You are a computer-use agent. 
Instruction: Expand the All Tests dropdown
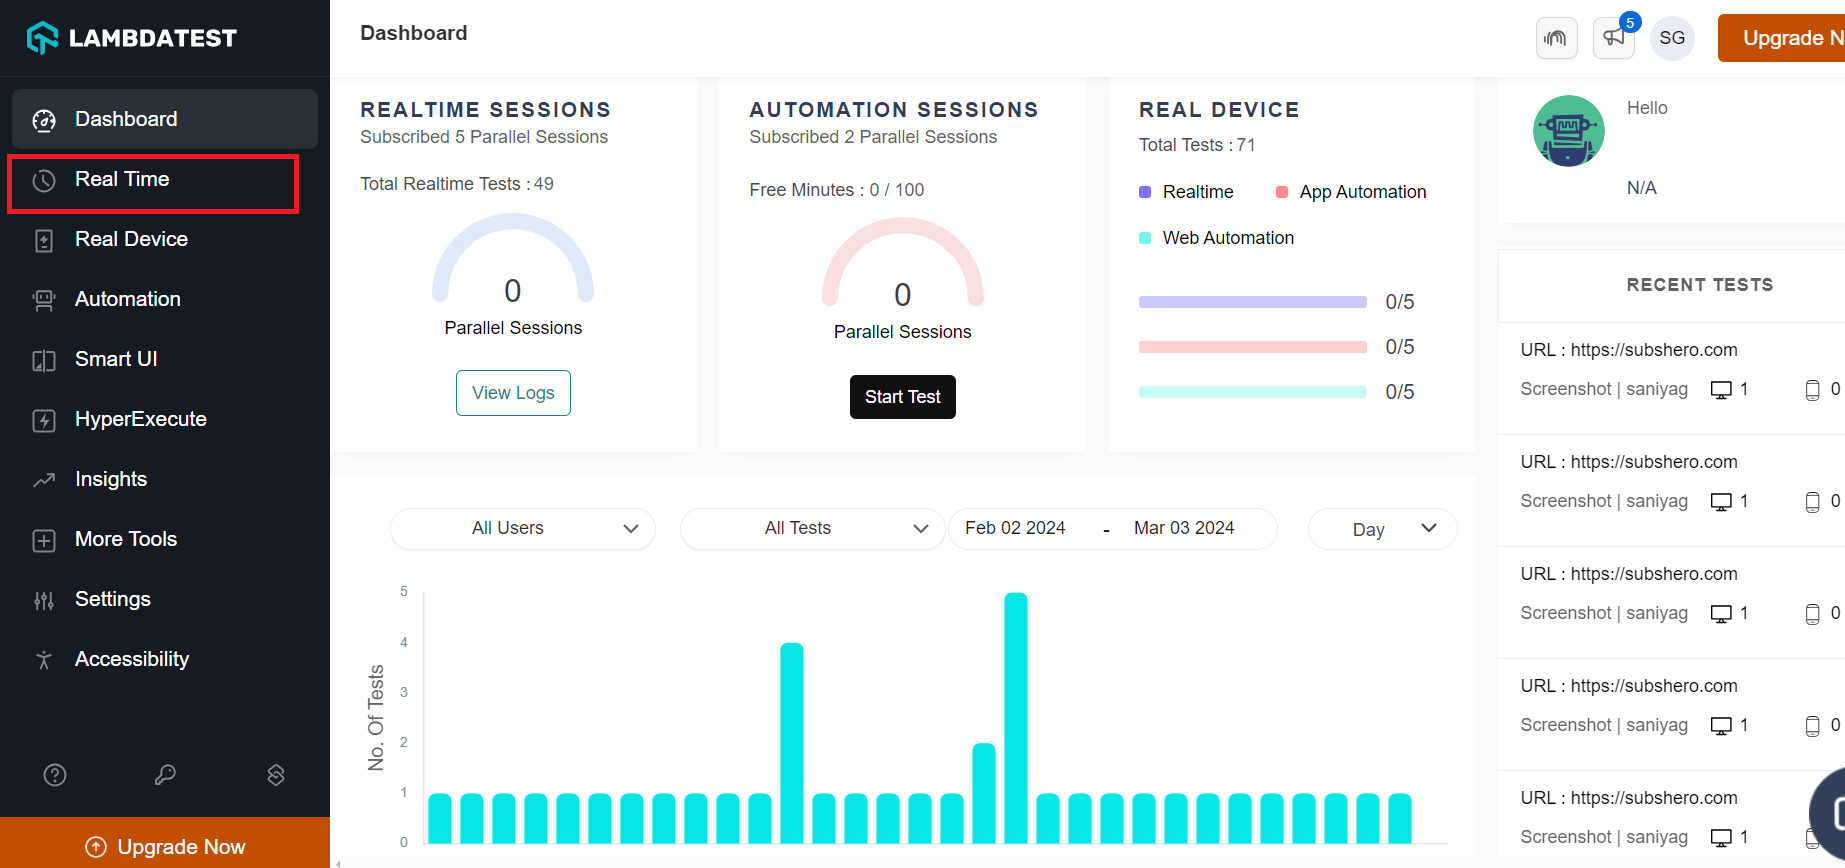click(x=812, y=528)
